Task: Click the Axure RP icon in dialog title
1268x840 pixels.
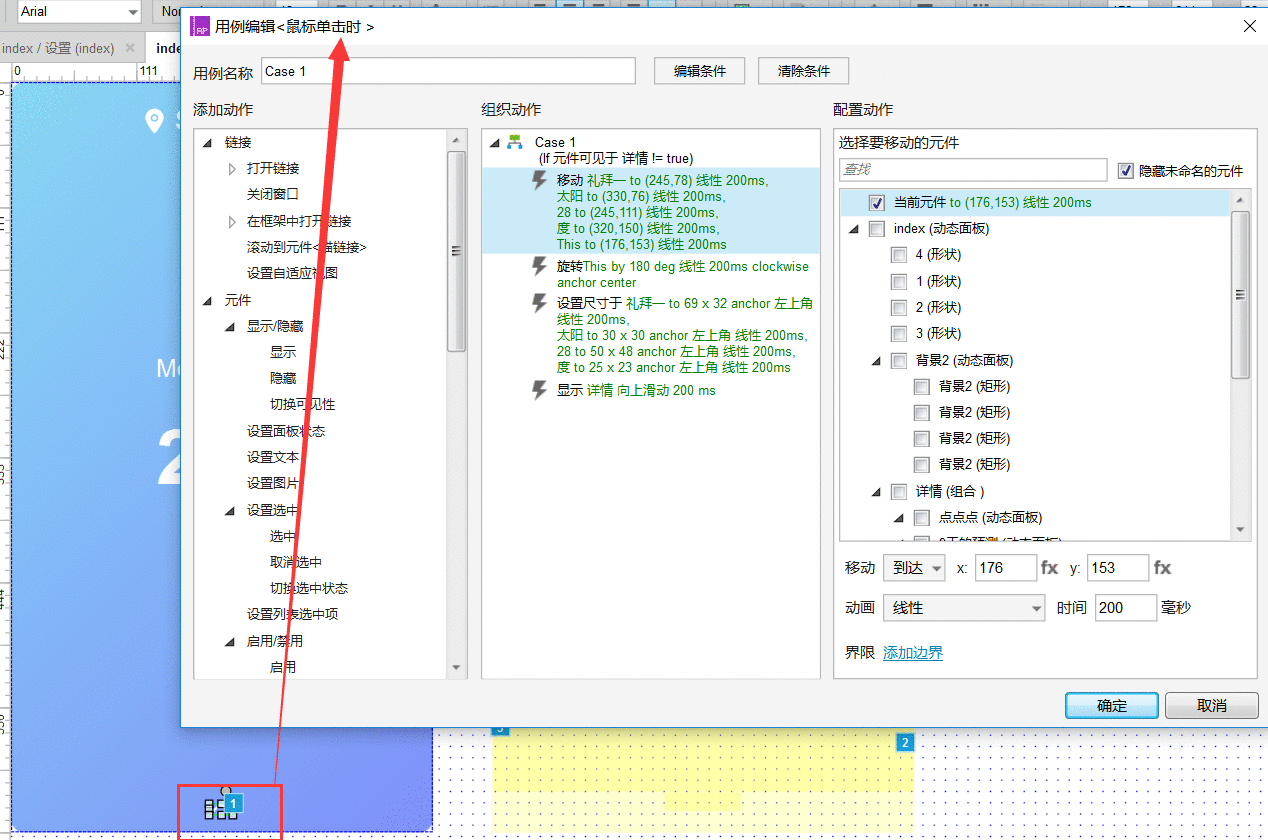Action: (200, 26)
